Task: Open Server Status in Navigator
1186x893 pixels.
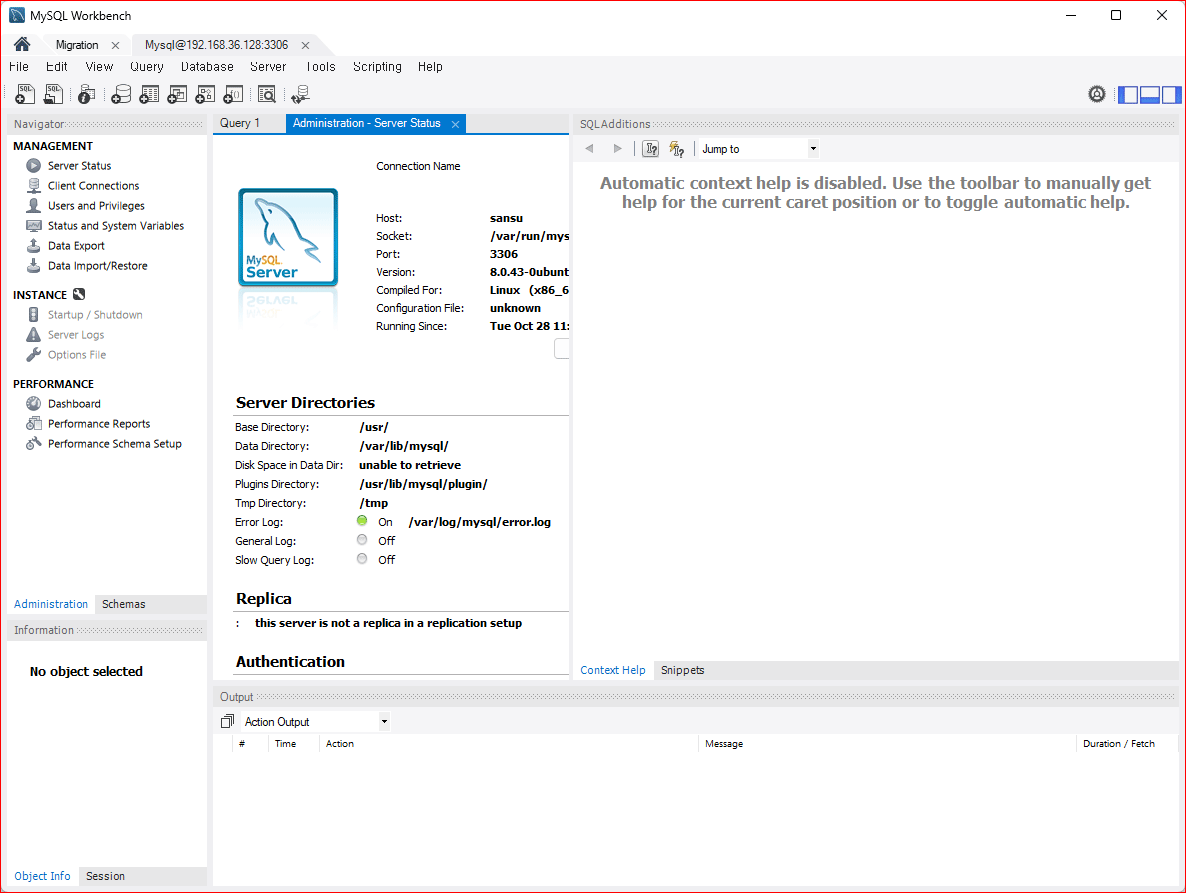Action: [x=79, y=166]
